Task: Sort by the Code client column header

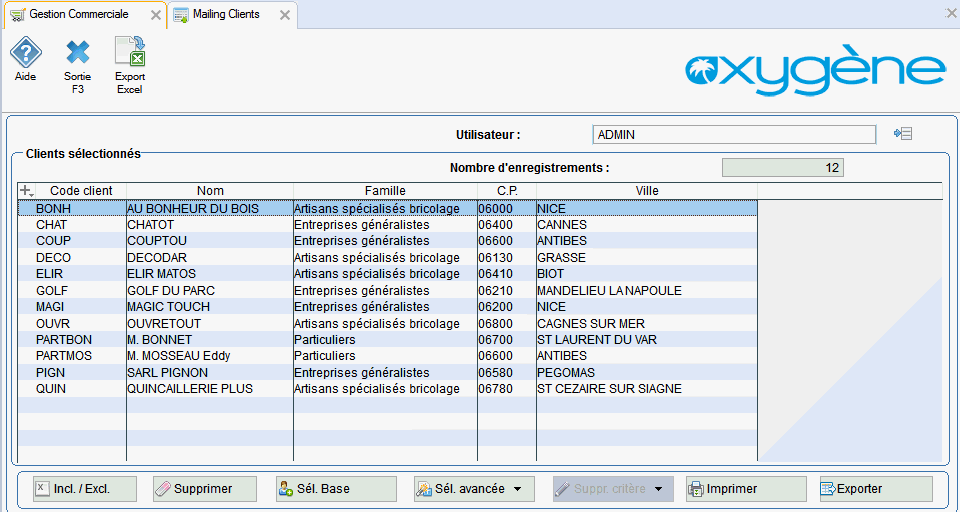Action: (81, 191)
